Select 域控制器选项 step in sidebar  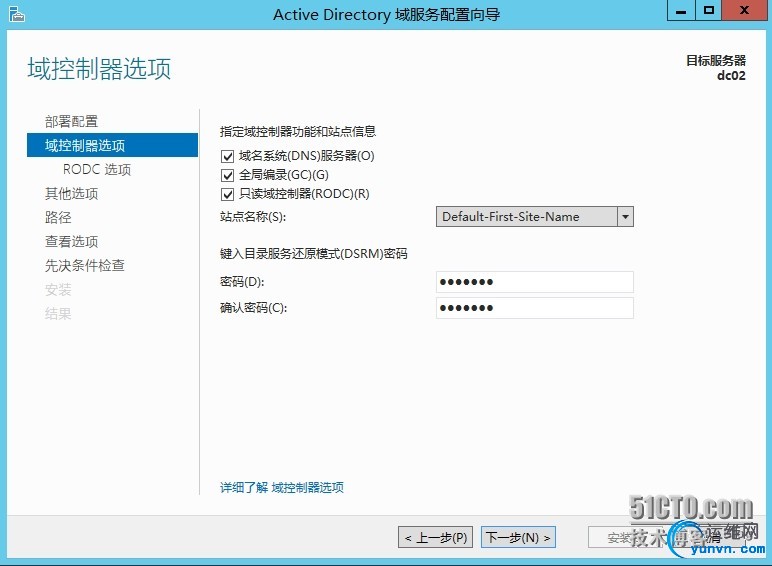coord(112,145)
